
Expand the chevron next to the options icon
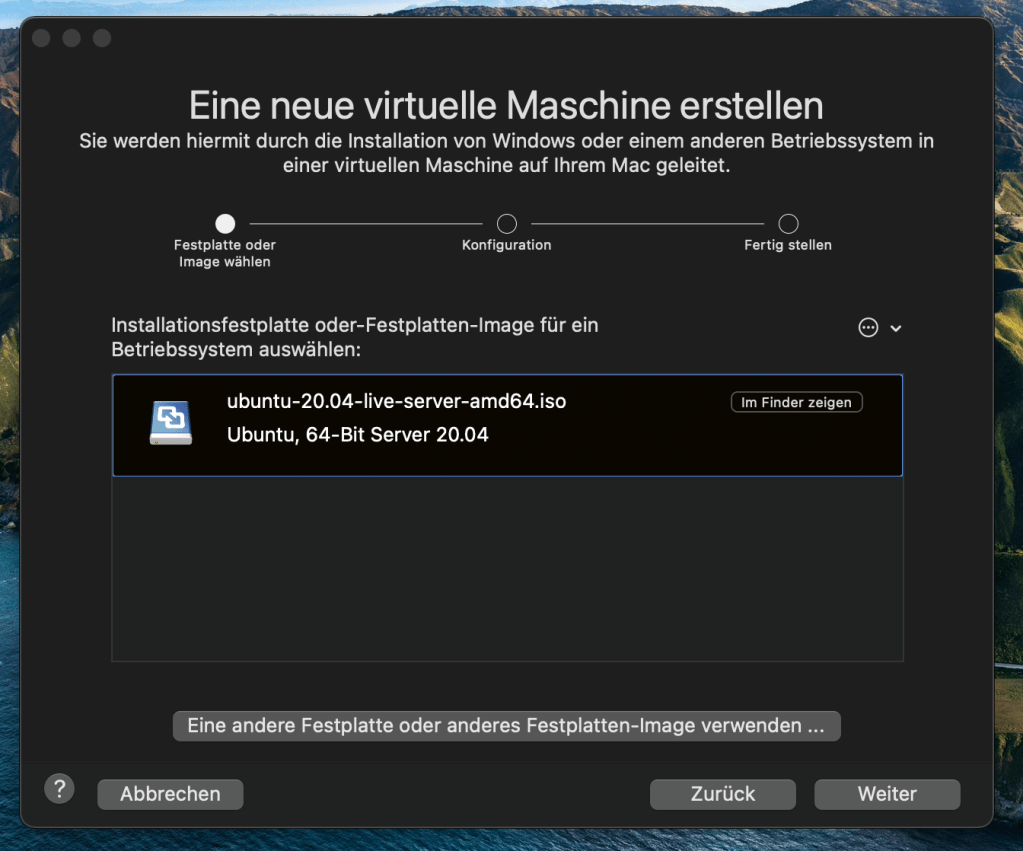[x=896, y=328]
